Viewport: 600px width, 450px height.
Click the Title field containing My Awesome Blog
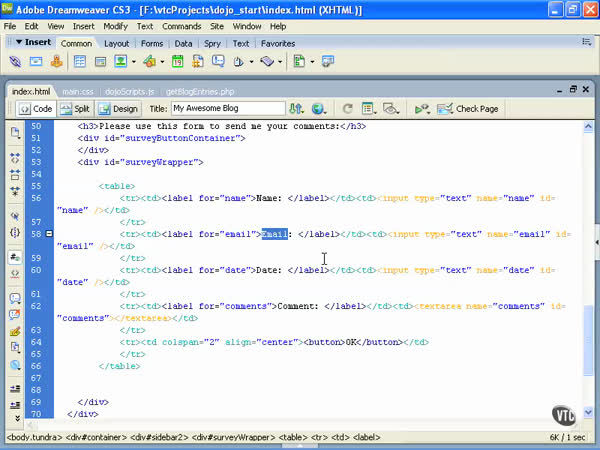coord(226,108)
